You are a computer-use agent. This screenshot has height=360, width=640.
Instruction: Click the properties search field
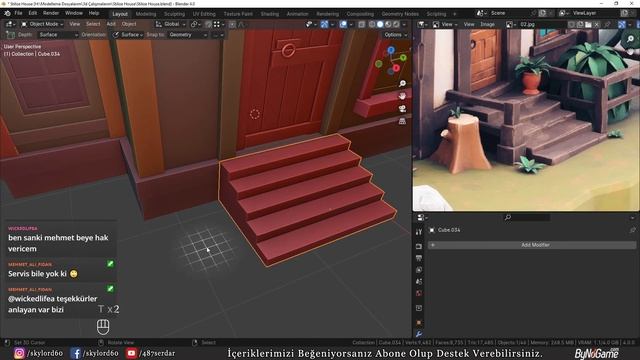[527, 218]
